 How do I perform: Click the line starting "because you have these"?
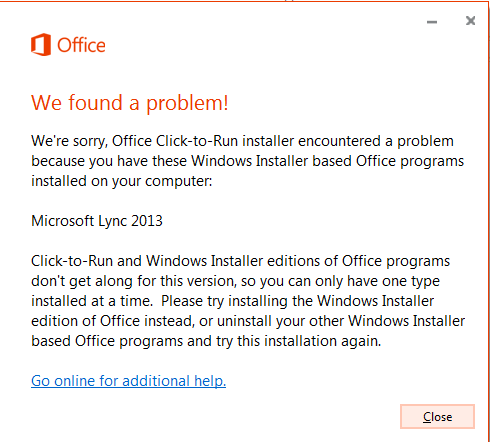247,161
